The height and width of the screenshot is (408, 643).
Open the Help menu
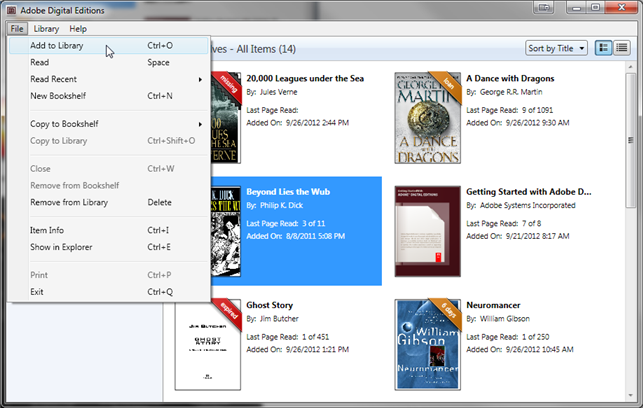pos(78,29)
